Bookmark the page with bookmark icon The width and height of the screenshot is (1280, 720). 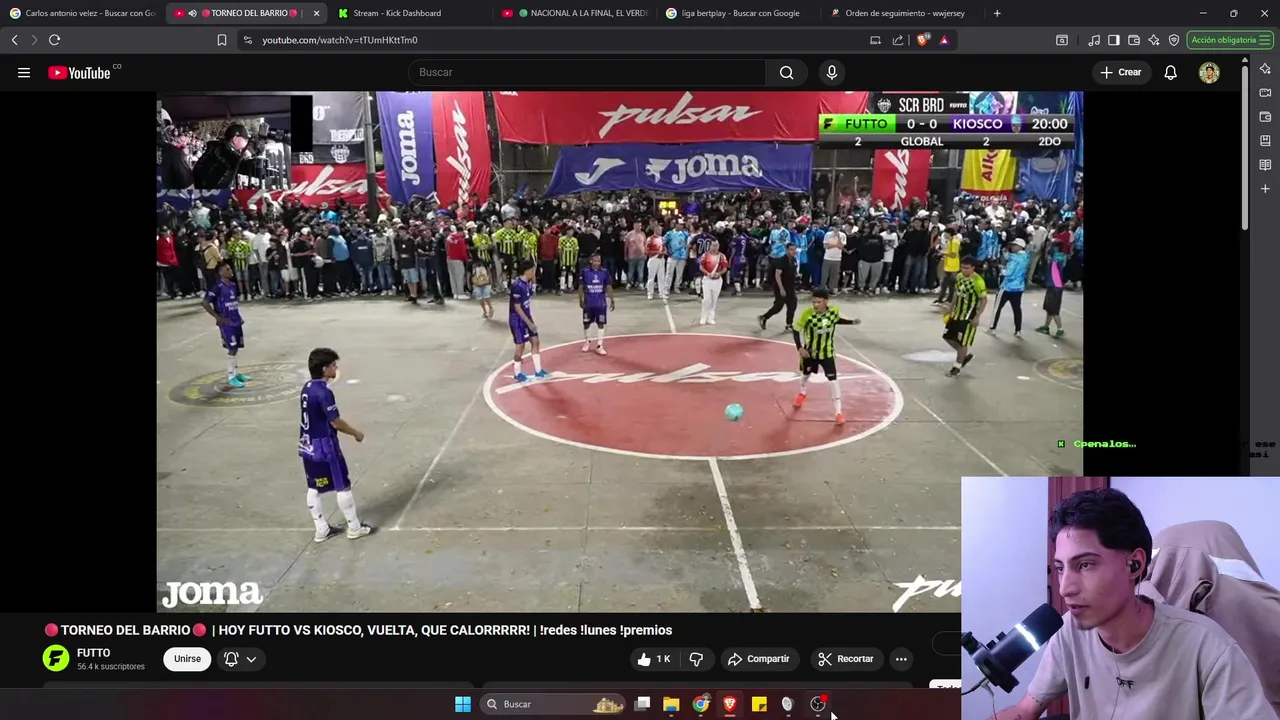(221, 40)
